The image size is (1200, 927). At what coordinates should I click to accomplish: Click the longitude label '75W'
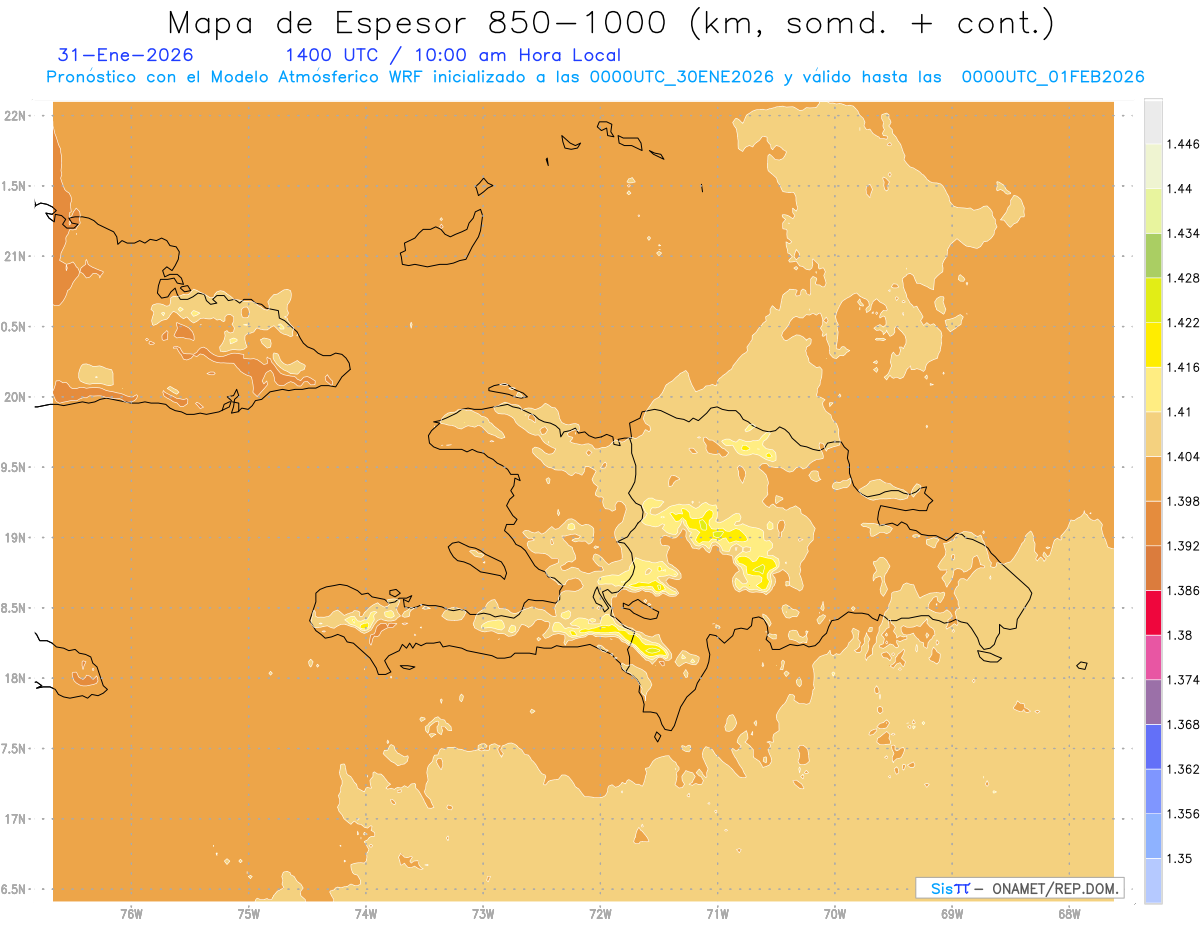(x=248, y=913)
